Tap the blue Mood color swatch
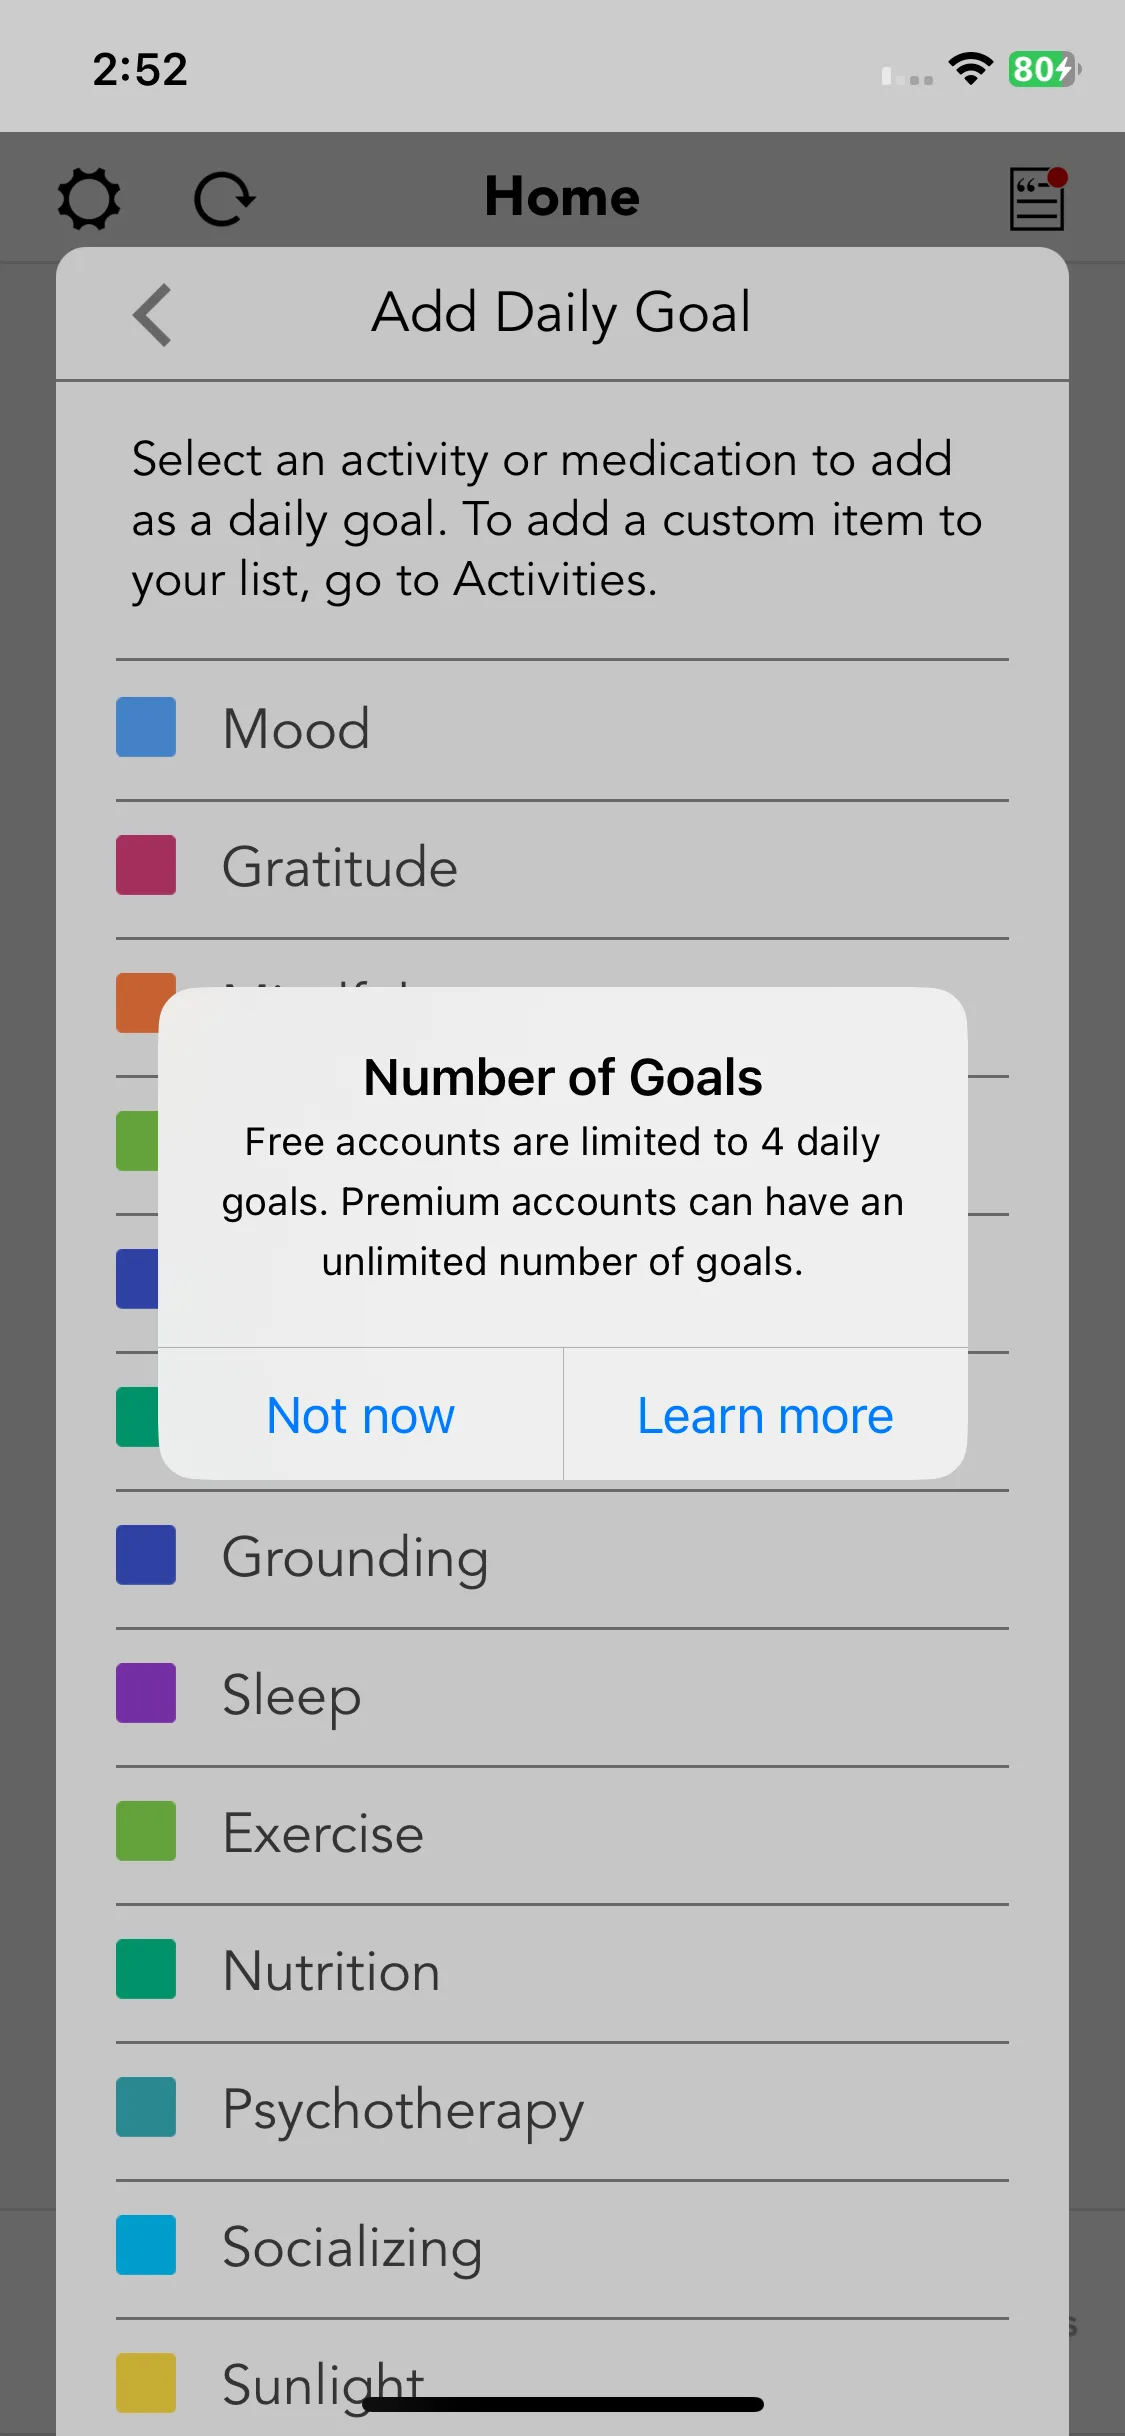The width and height of the screenshot is (1125, 2436). tap(146, 727)
